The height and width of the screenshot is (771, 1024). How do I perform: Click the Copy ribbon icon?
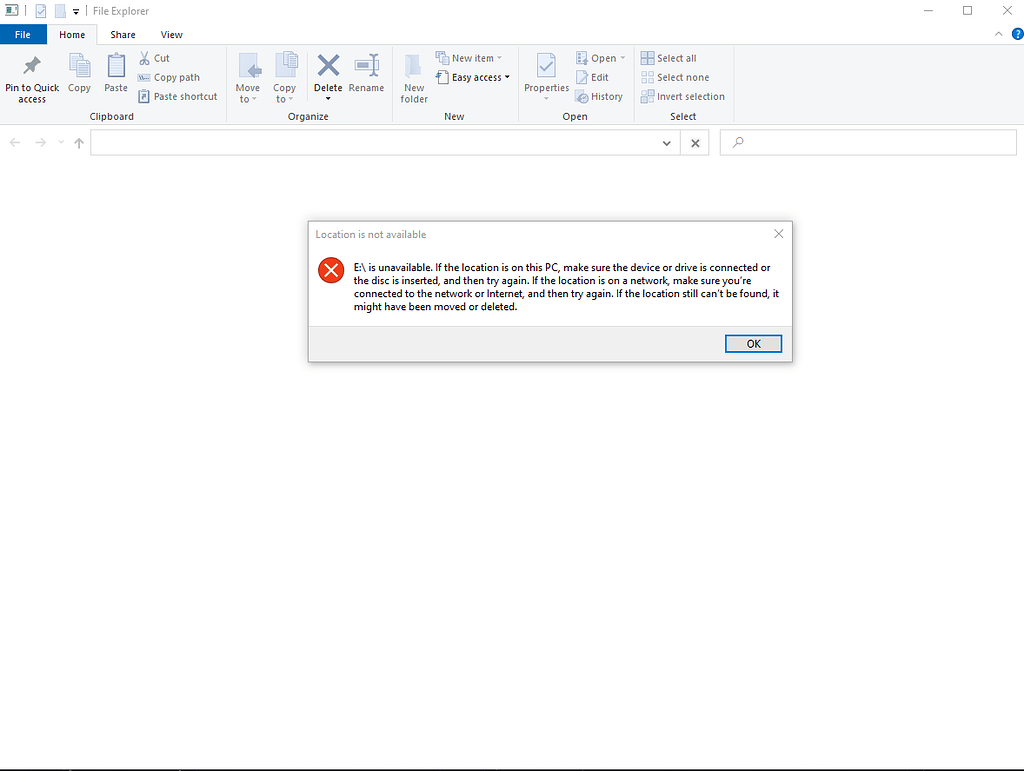click(80, 65)
